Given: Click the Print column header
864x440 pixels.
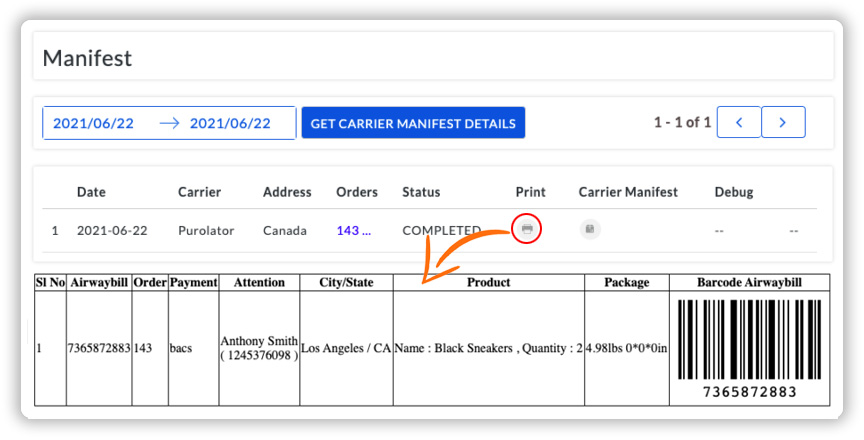Looking at the screenshot, I should click(531, 192).
